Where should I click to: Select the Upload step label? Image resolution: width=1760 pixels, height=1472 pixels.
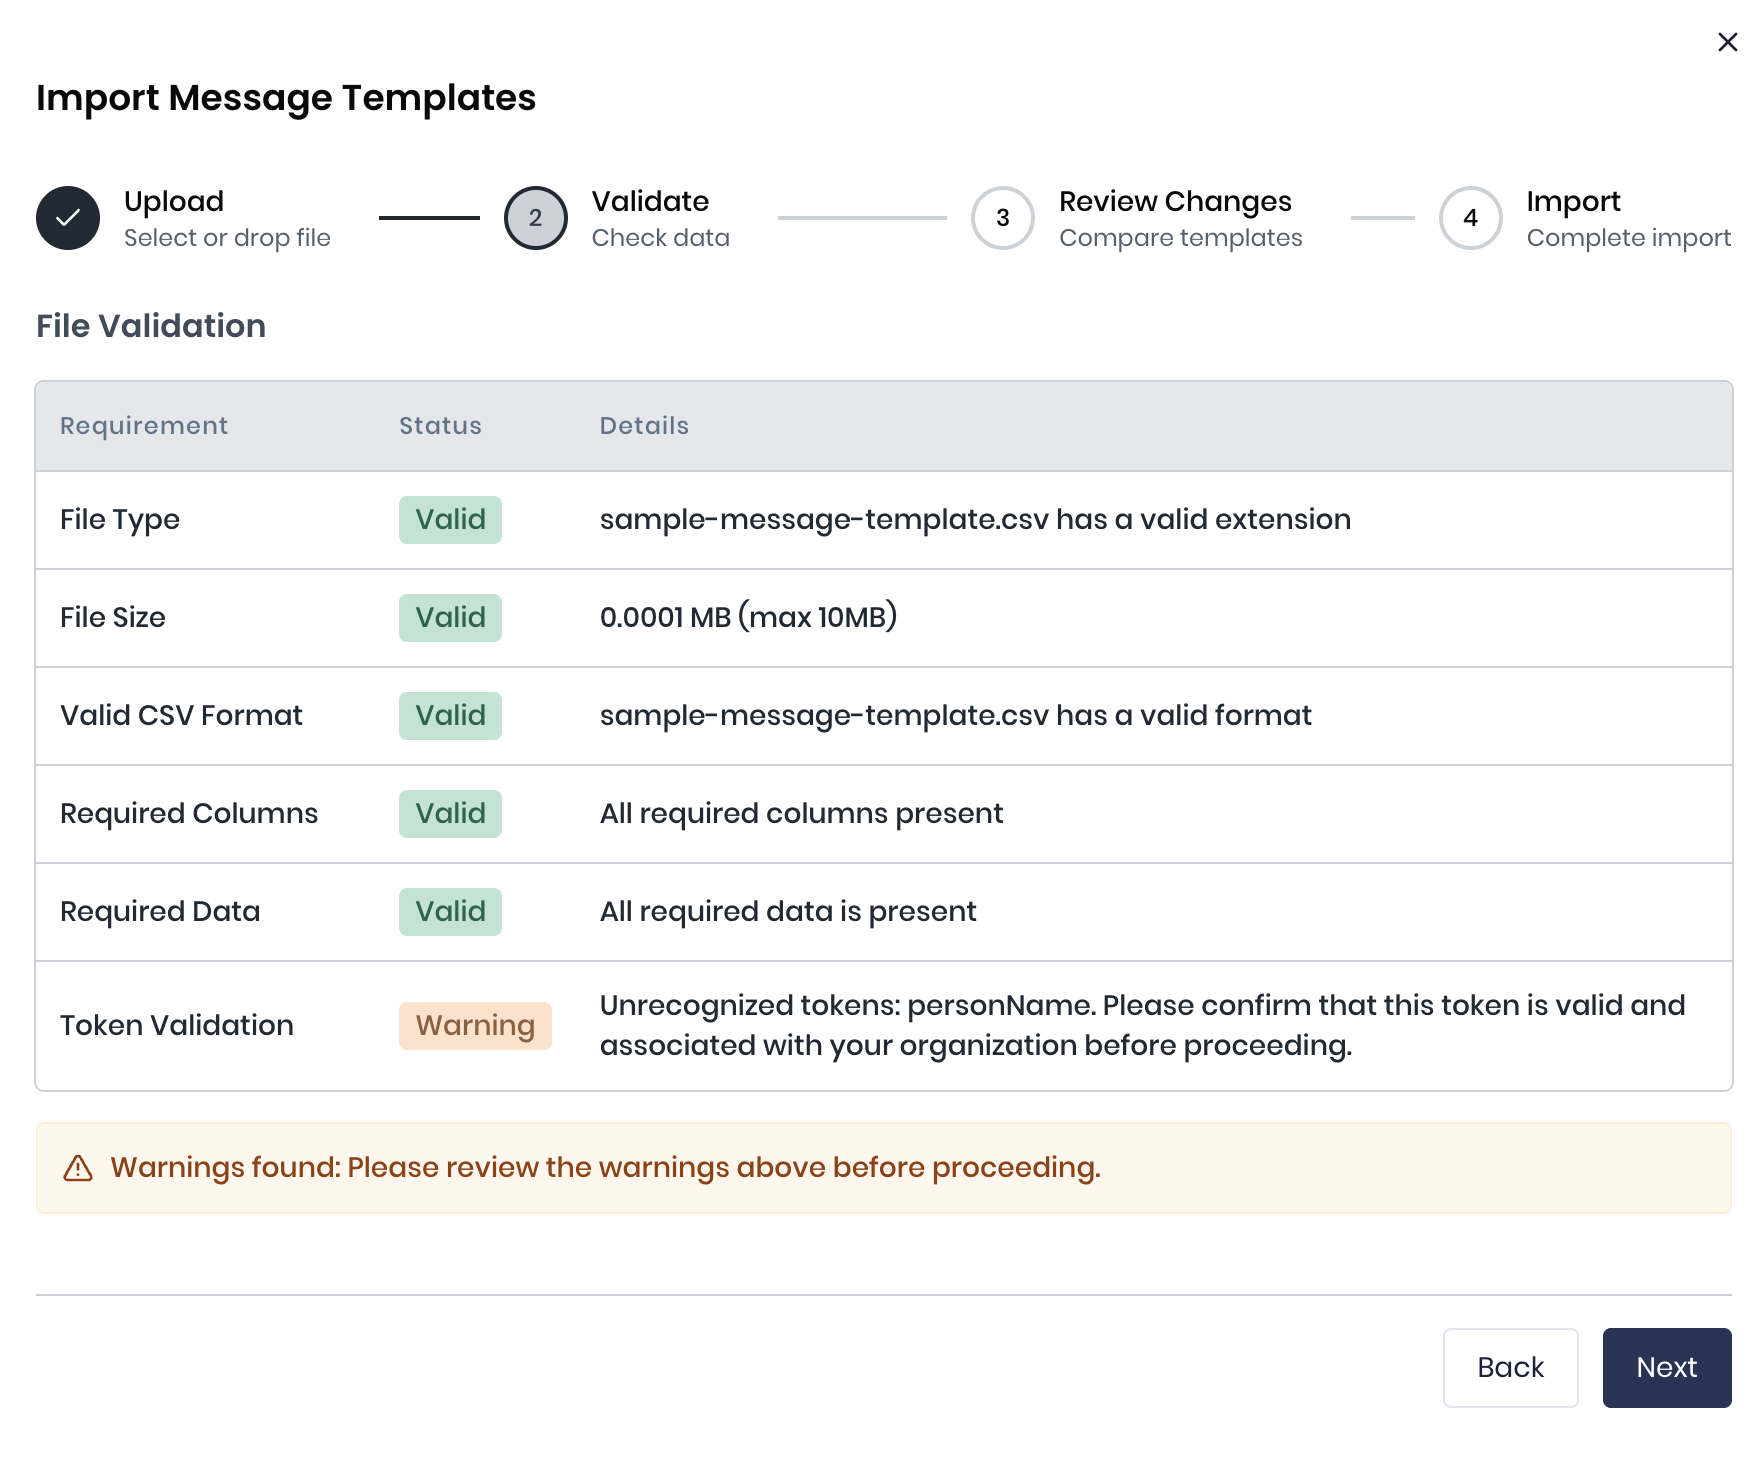click(x=174, y=201)
